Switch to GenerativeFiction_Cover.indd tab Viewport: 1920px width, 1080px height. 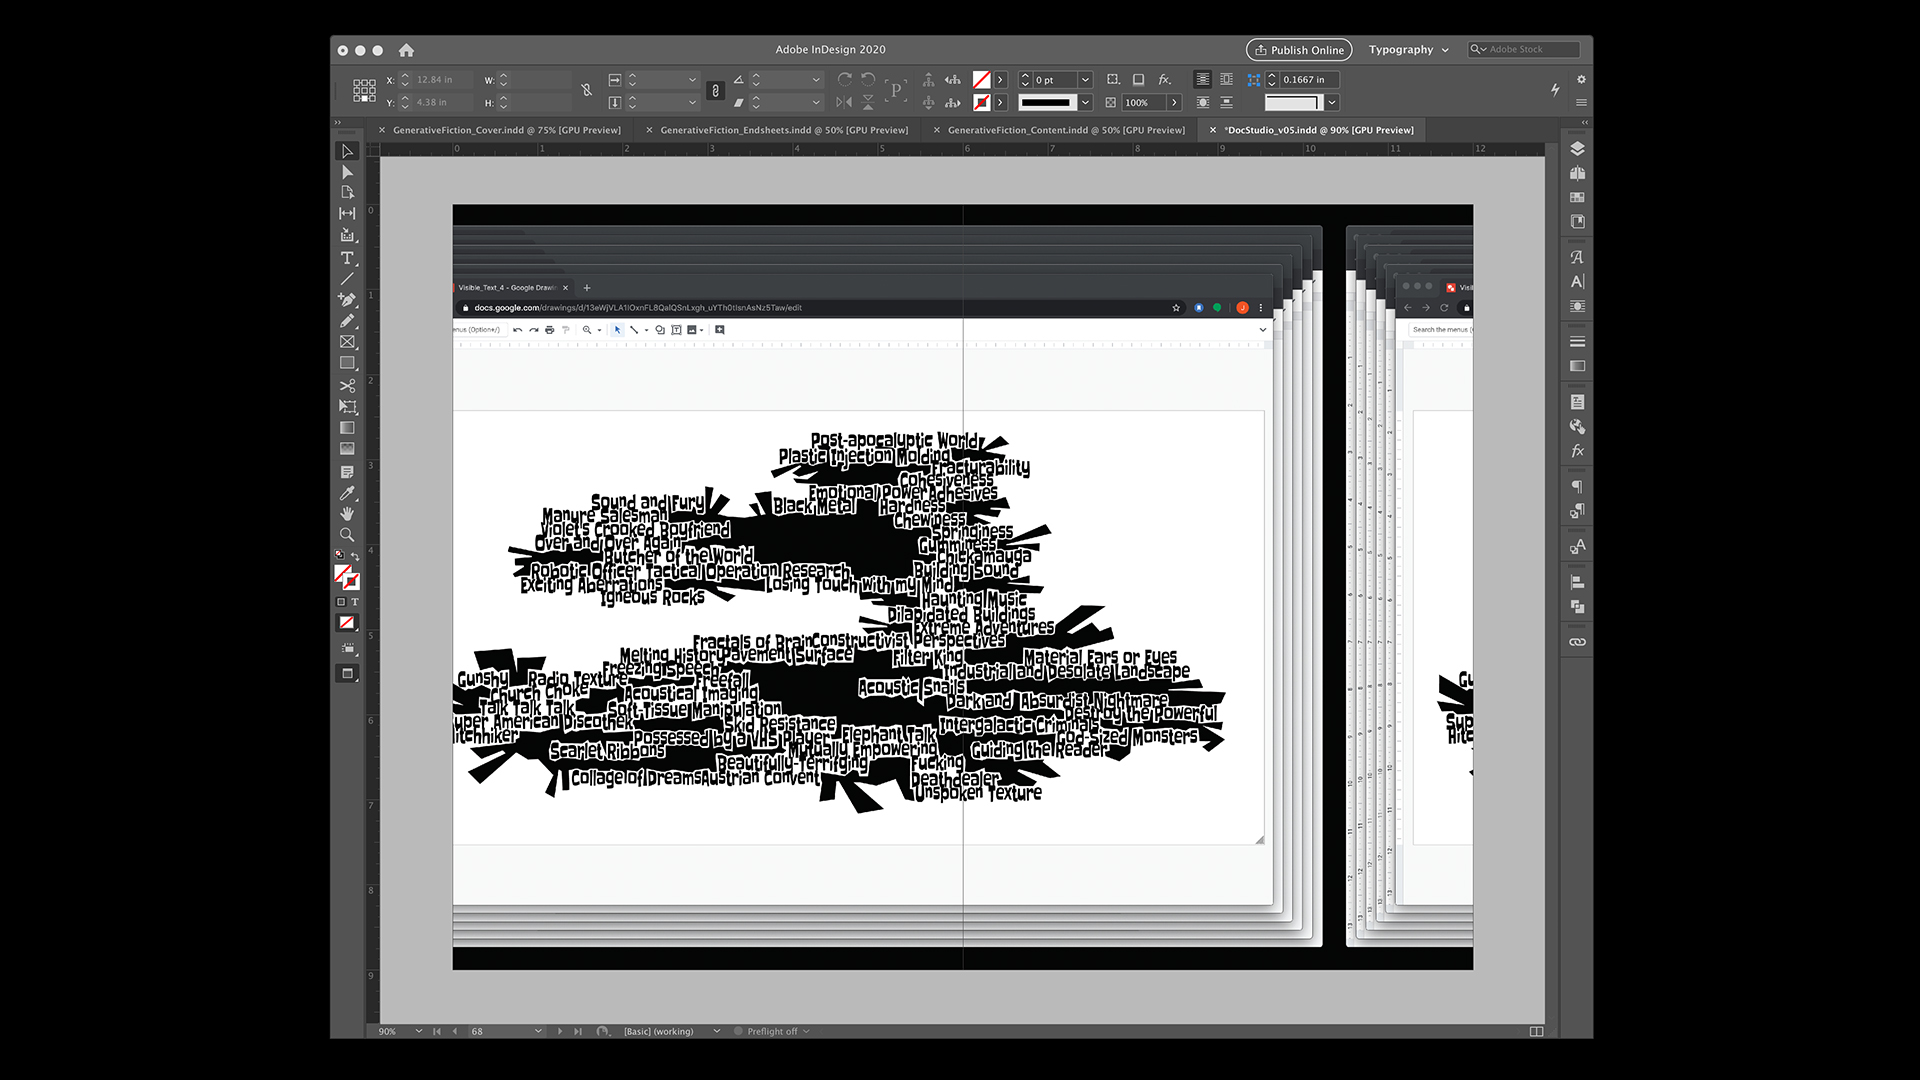506,130
